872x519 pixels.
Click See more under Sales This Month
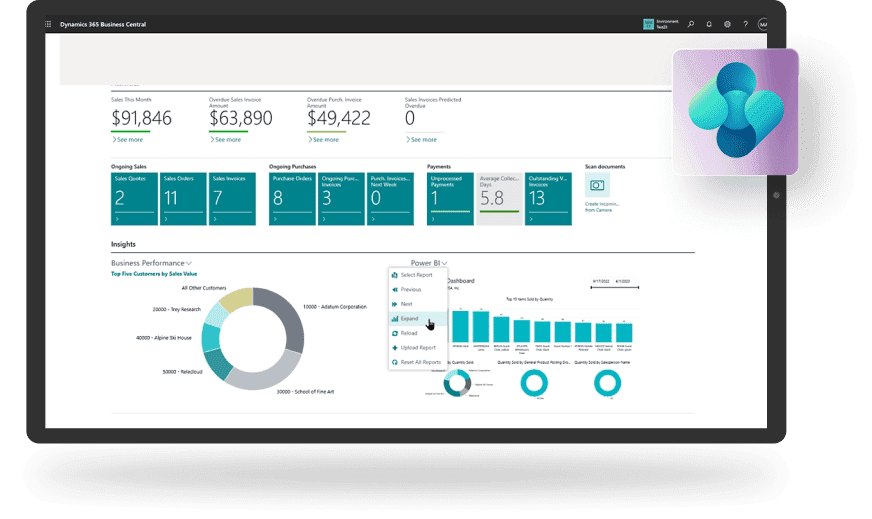128,140
